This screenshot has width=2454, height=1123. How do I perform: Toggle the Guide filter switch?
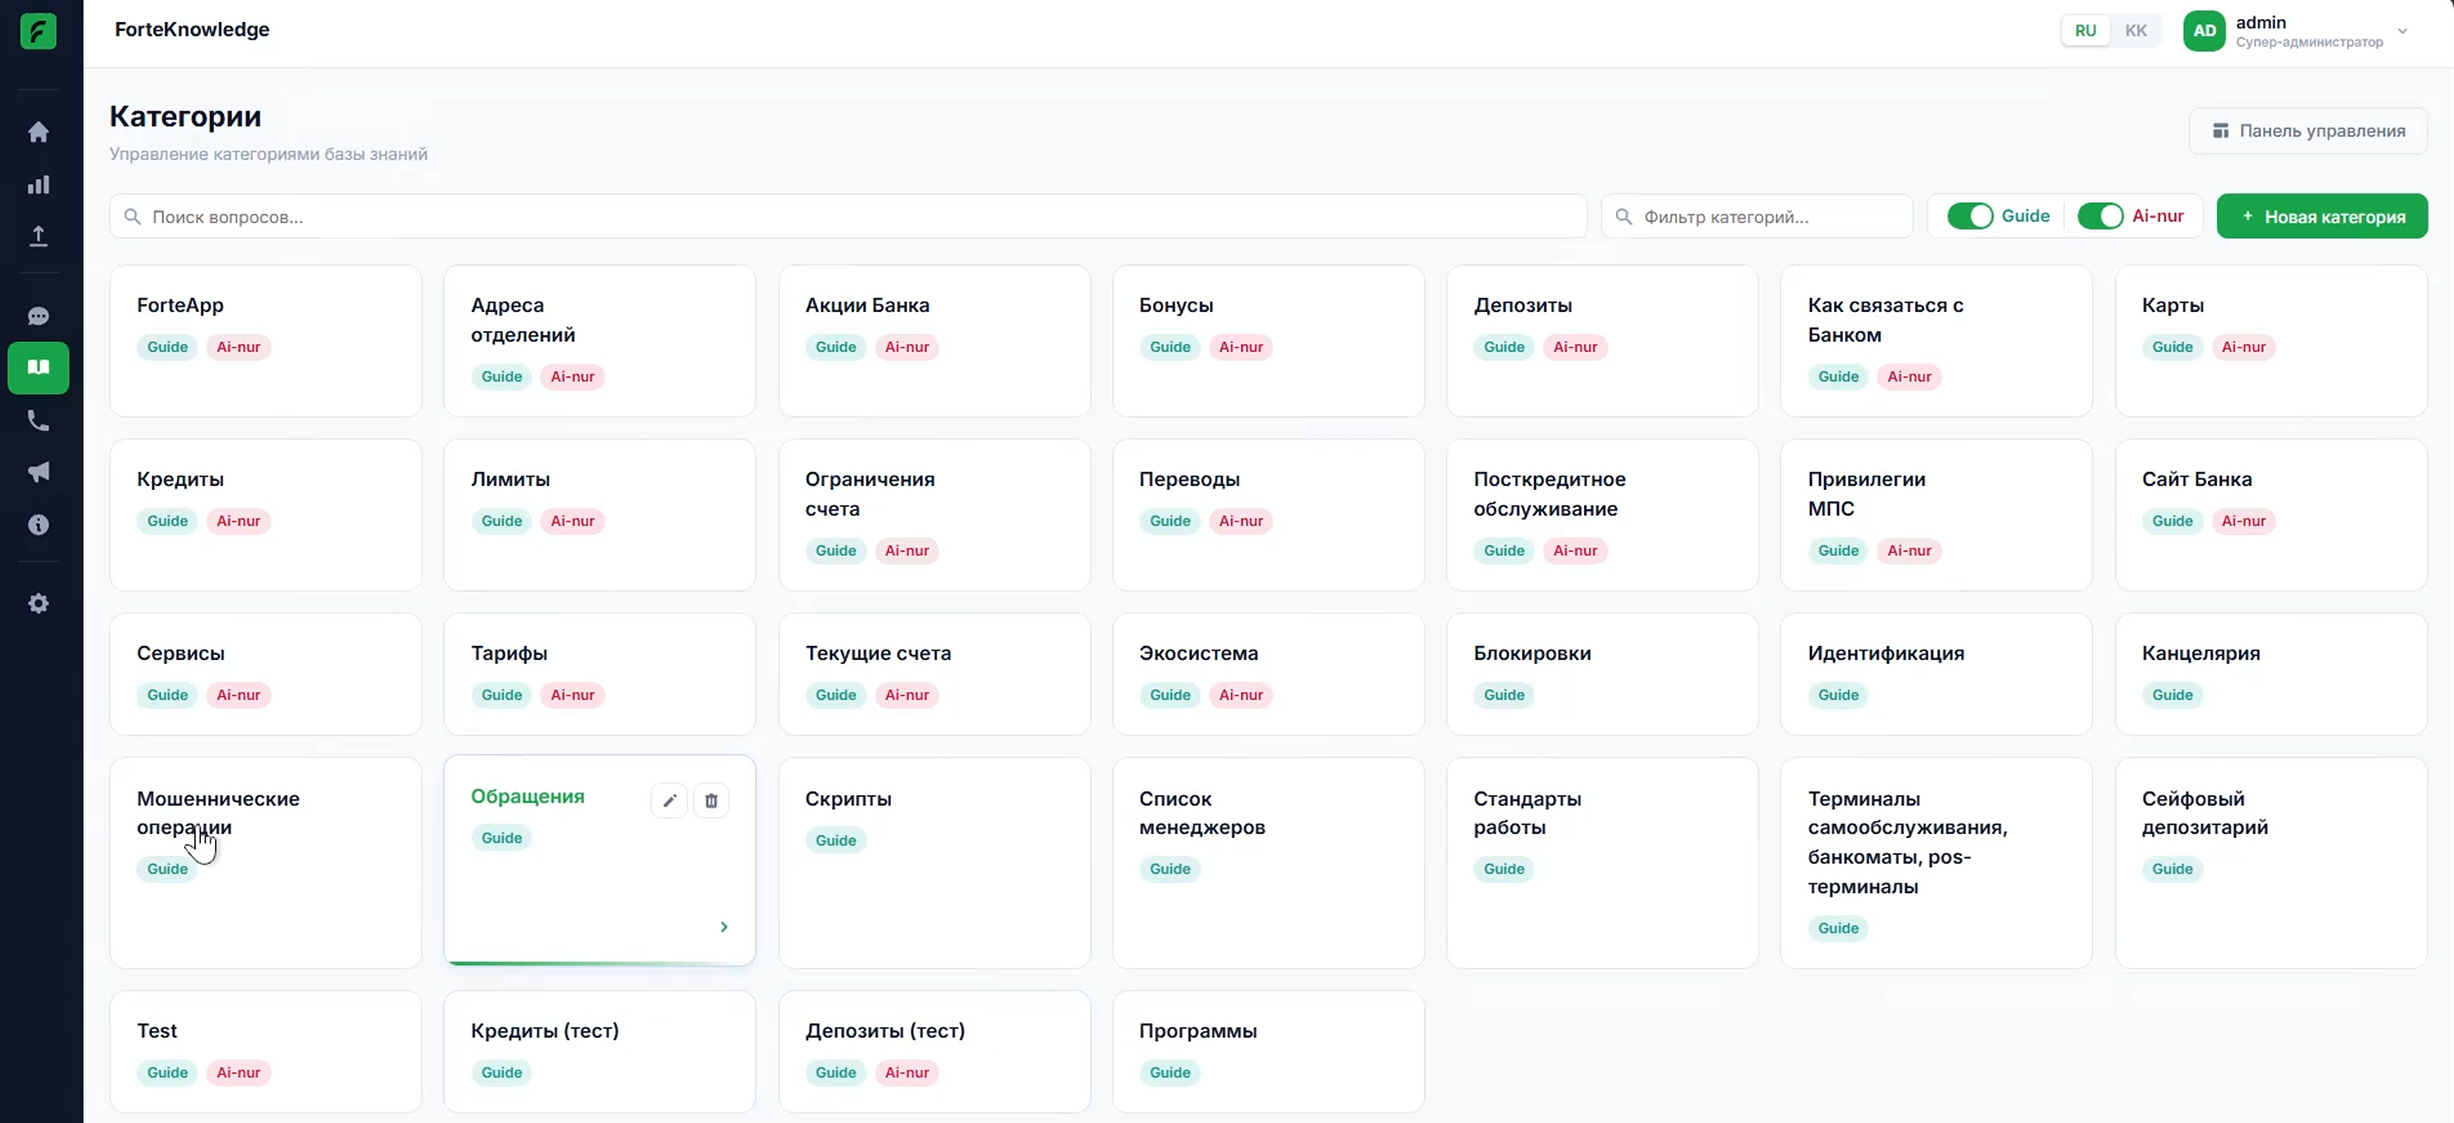click(1970, 216)
